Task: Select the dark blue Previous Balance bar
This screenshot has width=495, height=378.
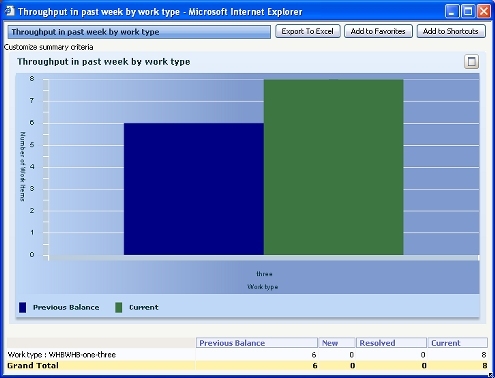Action: click(x=194, y=189)
